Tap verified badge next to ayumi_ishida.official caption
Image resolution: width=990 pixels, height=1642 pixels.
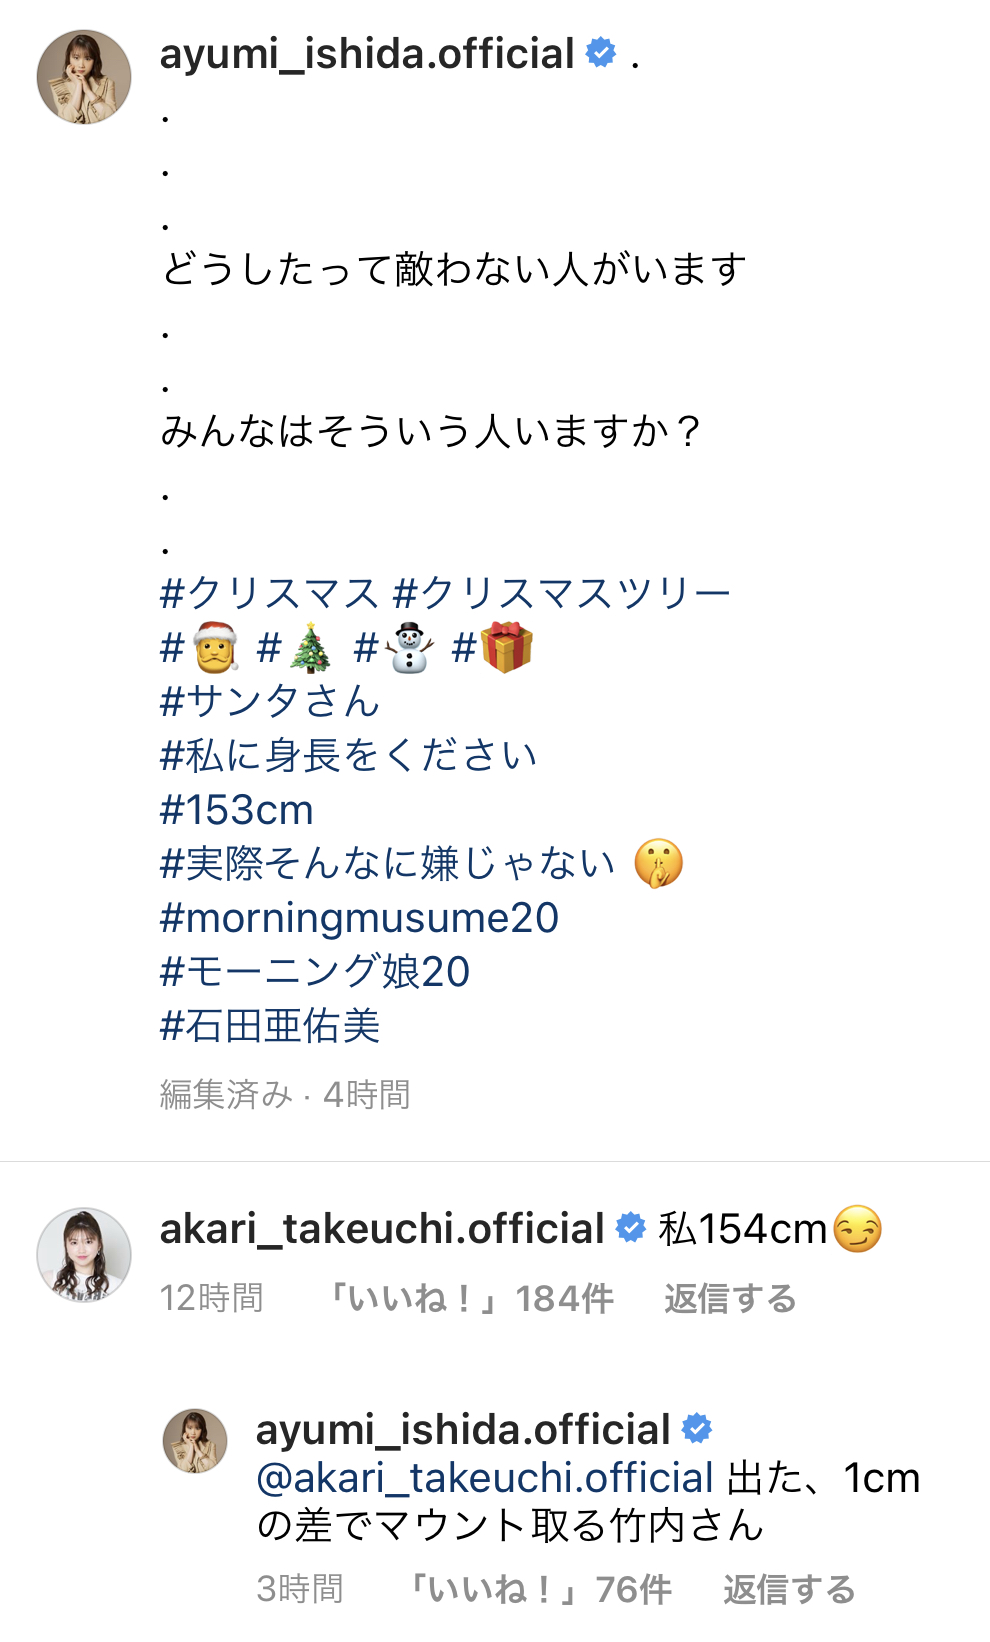coord(600,52)
